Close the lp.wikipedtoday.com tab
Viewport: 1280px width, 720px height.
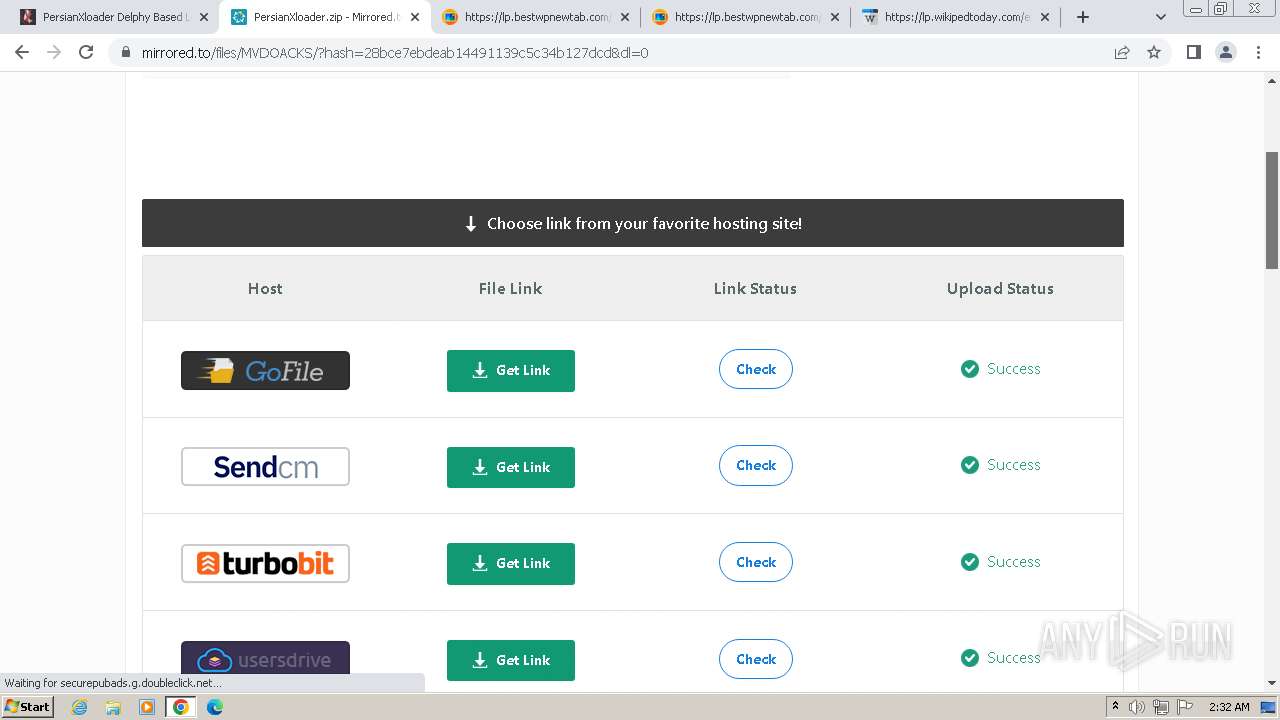click(1045, 17)
